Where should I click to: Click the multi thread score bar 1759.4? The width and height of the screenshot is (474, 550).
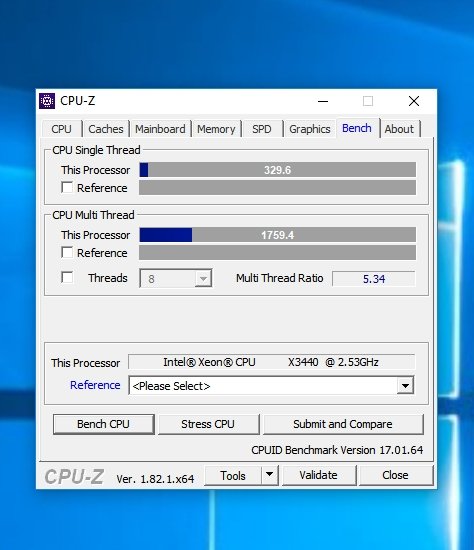tap(278, 235)
